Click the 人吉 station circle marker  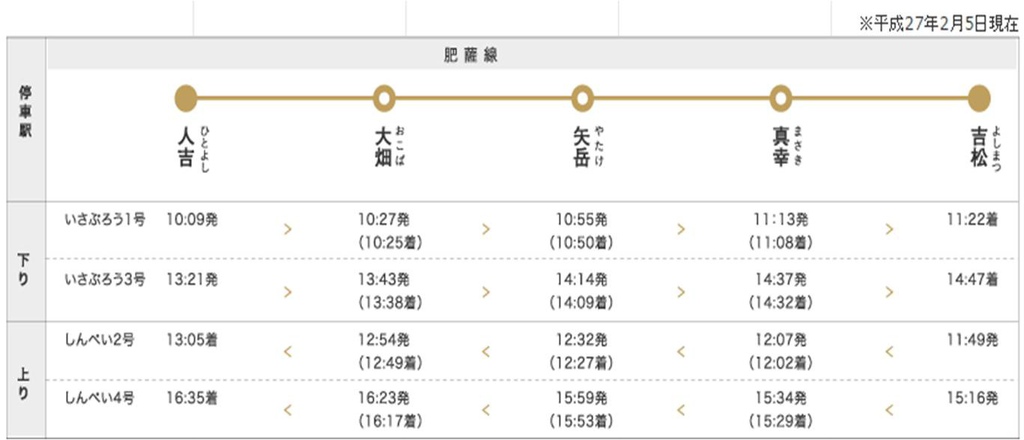pyautogui.click(x=186, y=98)
